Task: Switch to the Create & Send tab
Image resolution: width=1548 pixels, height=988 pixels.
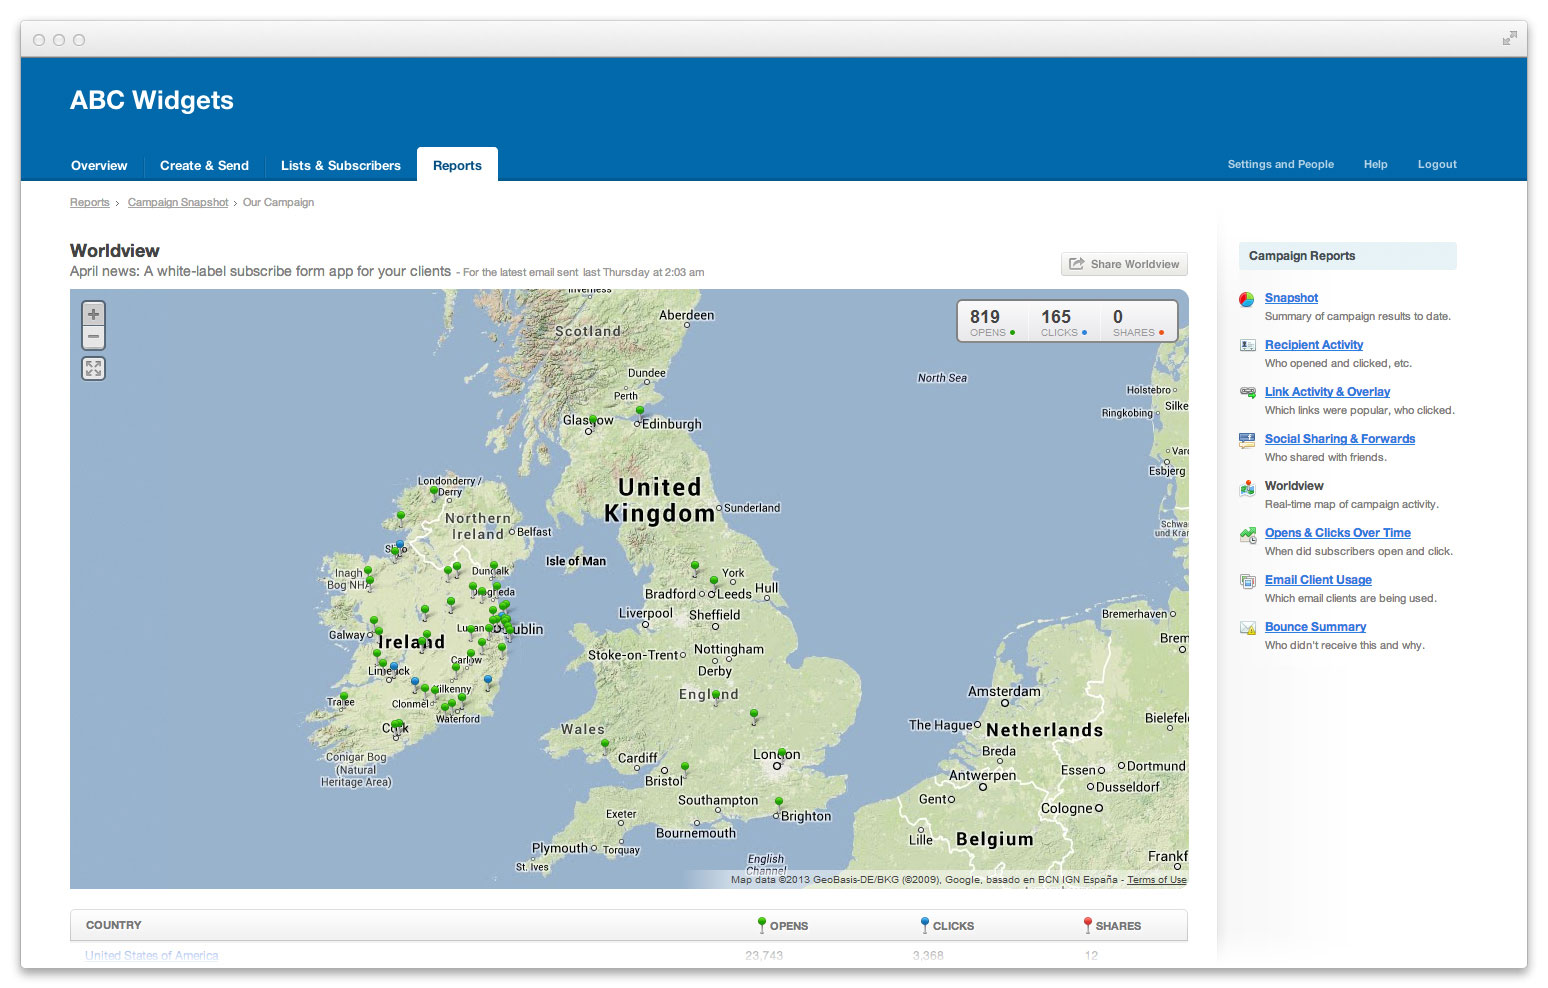Action: coord(204,165)
